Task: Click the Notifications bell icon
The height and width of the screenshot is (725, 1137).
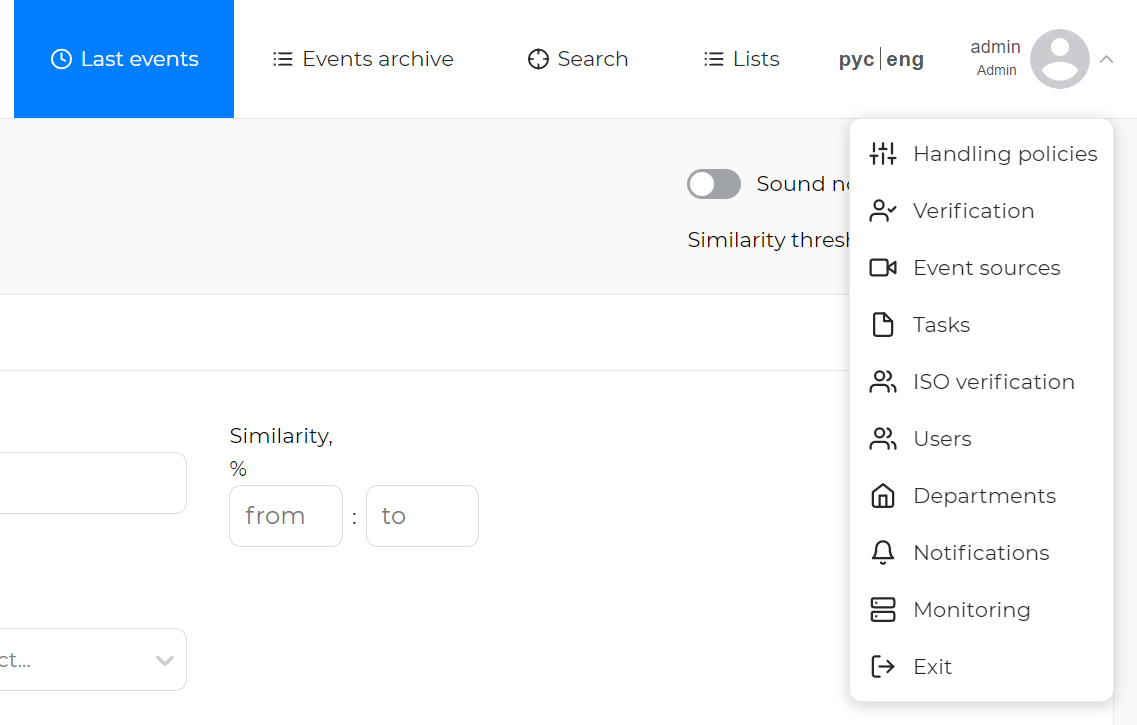Action: tap(883, 553)
